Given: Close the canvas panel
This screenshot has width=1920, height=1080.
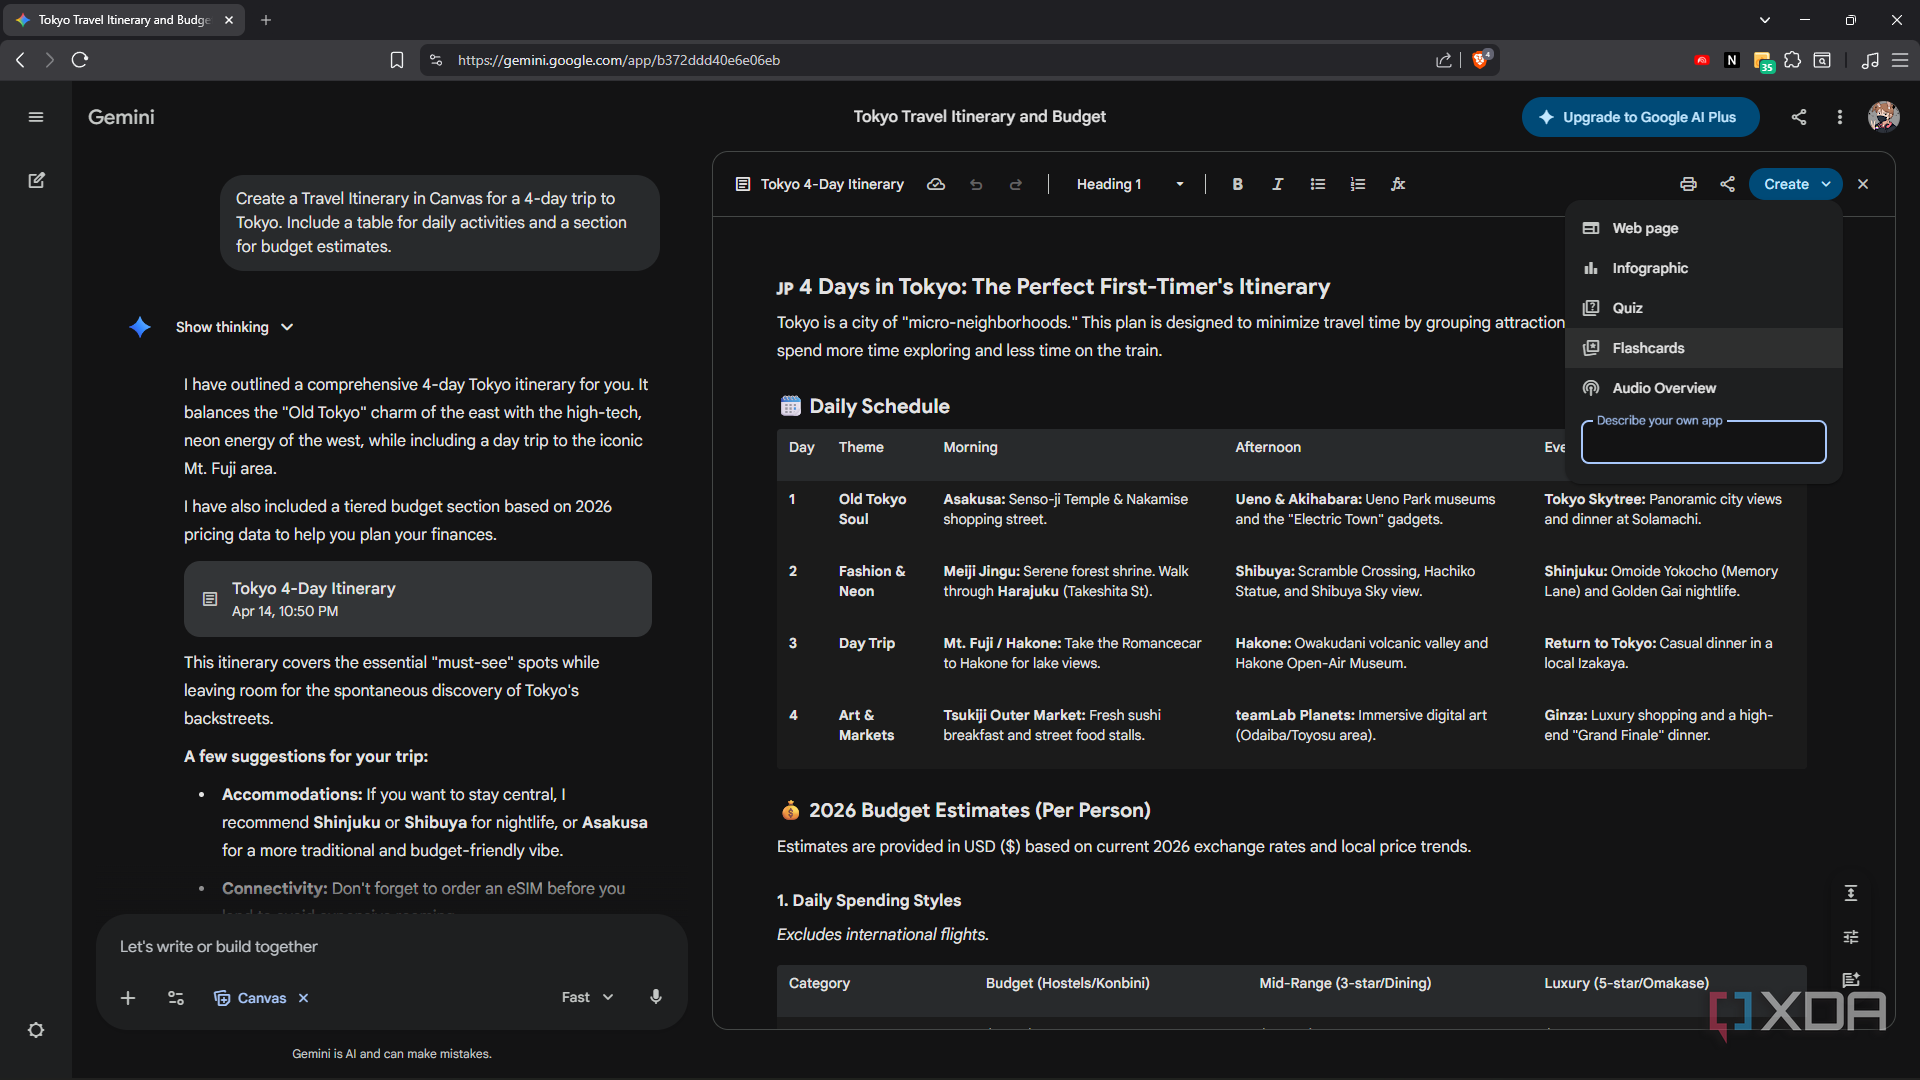Looking at the screenshot, I should click(1863, 184).
